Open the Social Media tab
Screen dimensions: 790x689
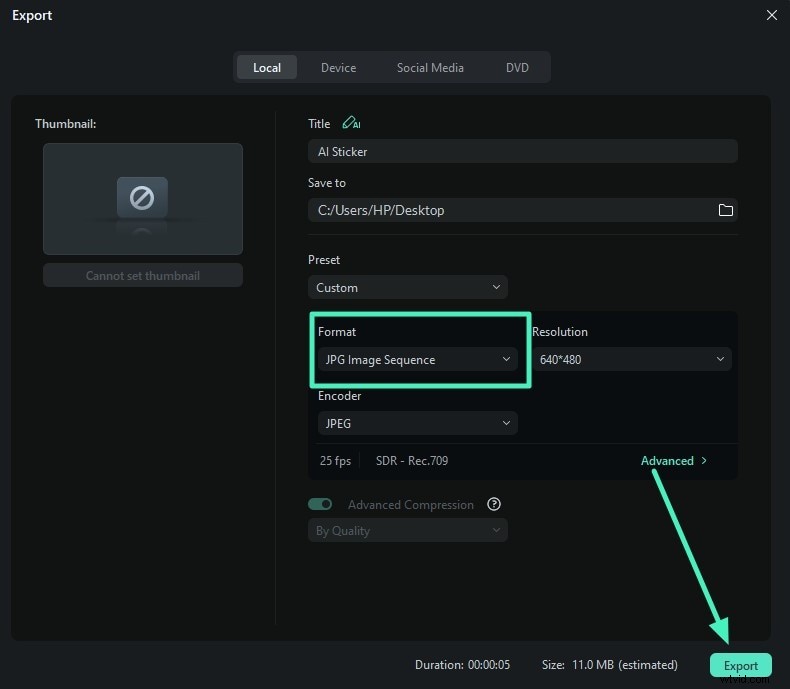pos(430,68)
